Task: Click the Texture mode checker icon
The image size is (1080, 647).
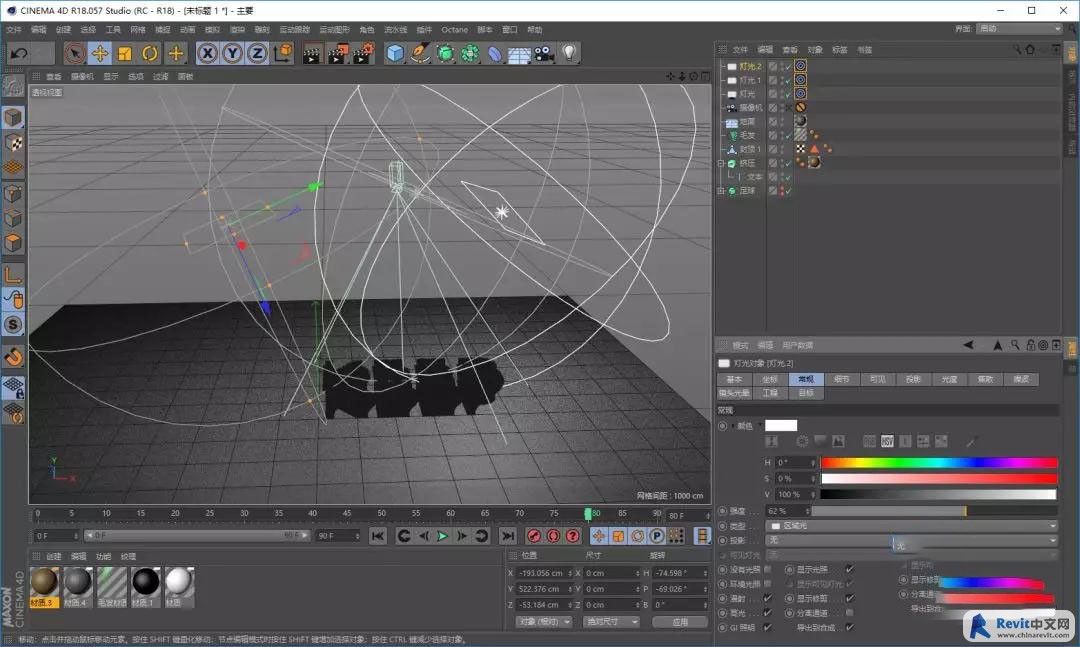Action: pos(13,143)
